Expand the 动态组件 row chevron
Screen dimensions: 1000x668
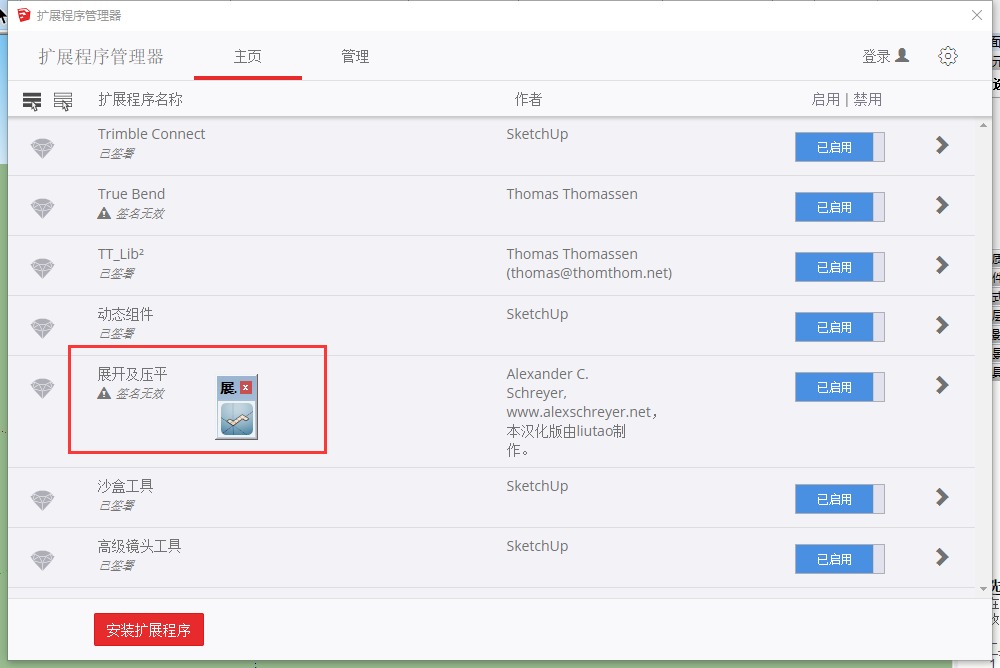(941, 325)
